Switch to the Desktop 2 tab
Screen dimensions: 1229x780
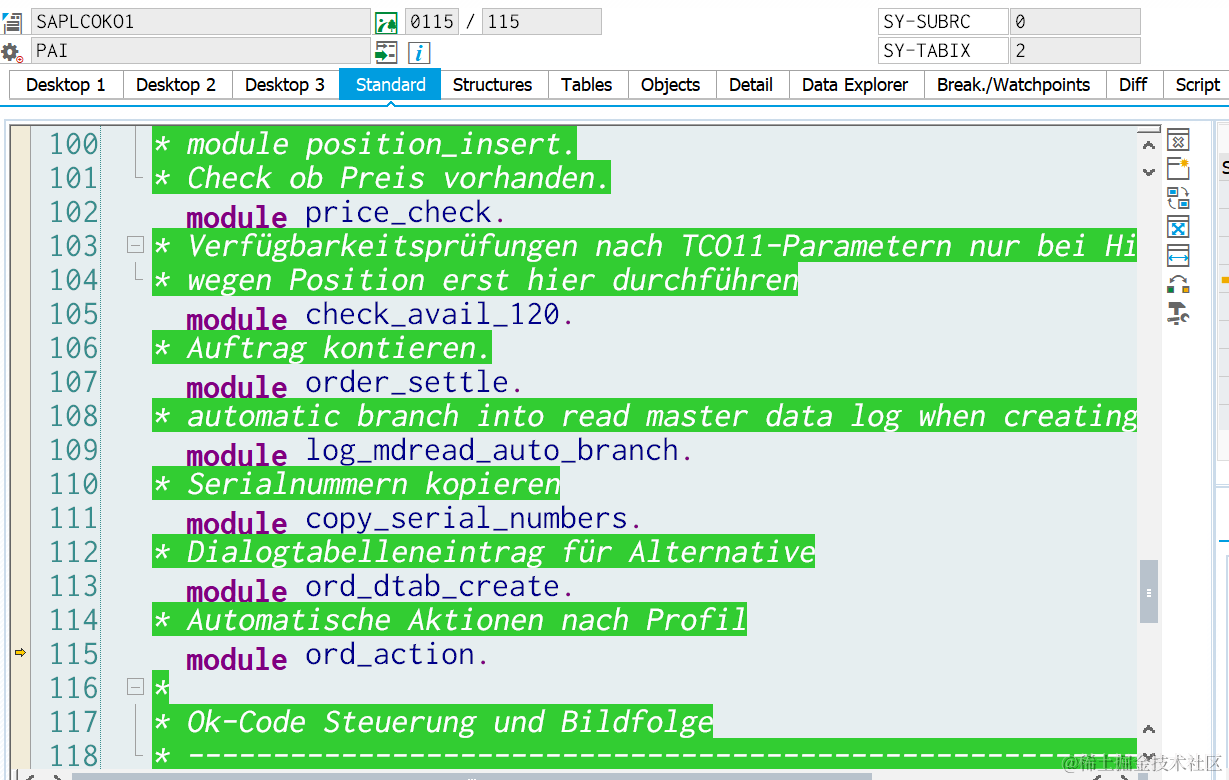pos(176,85)
